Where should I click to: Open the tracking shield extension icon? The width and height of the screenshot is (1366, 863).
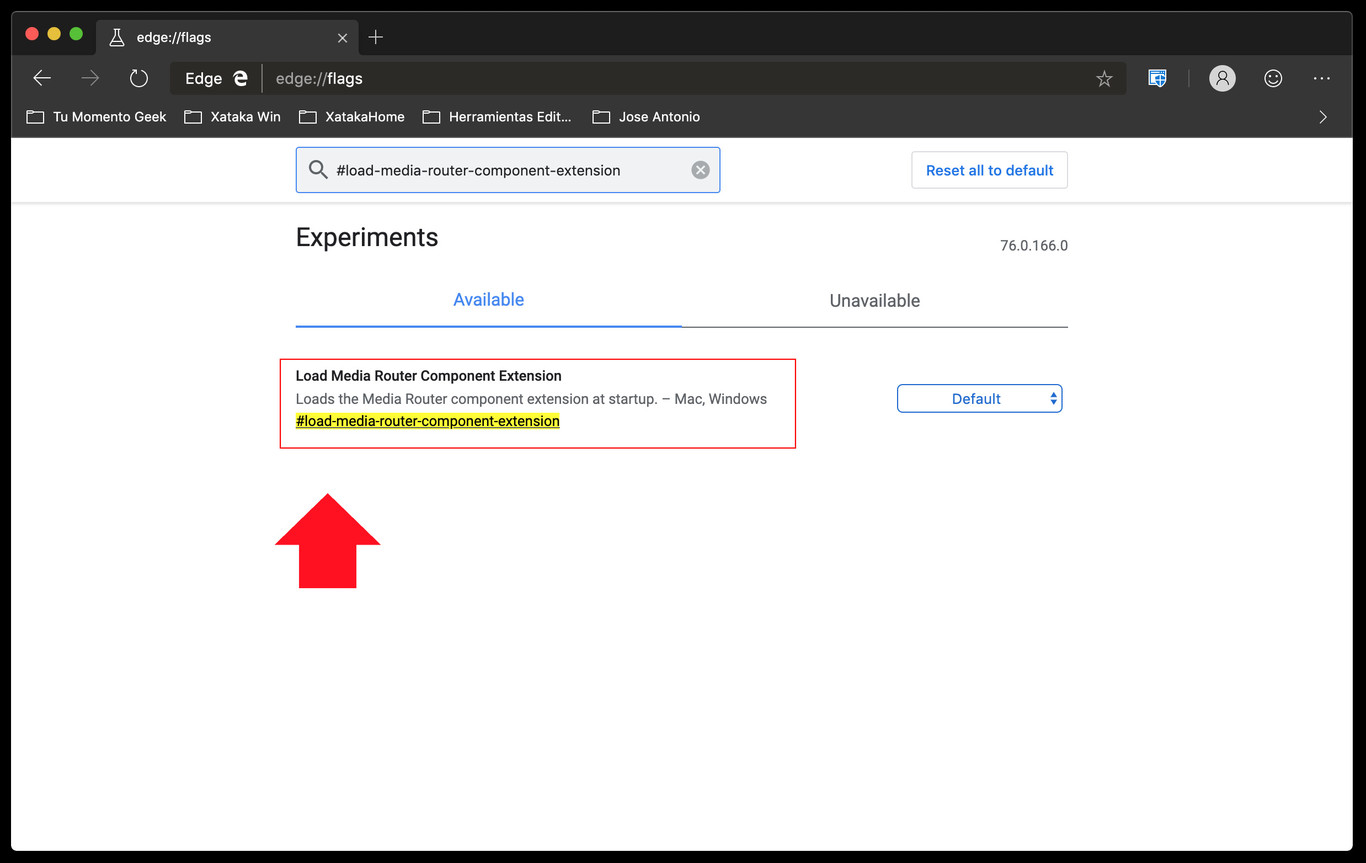[1157, 78]
